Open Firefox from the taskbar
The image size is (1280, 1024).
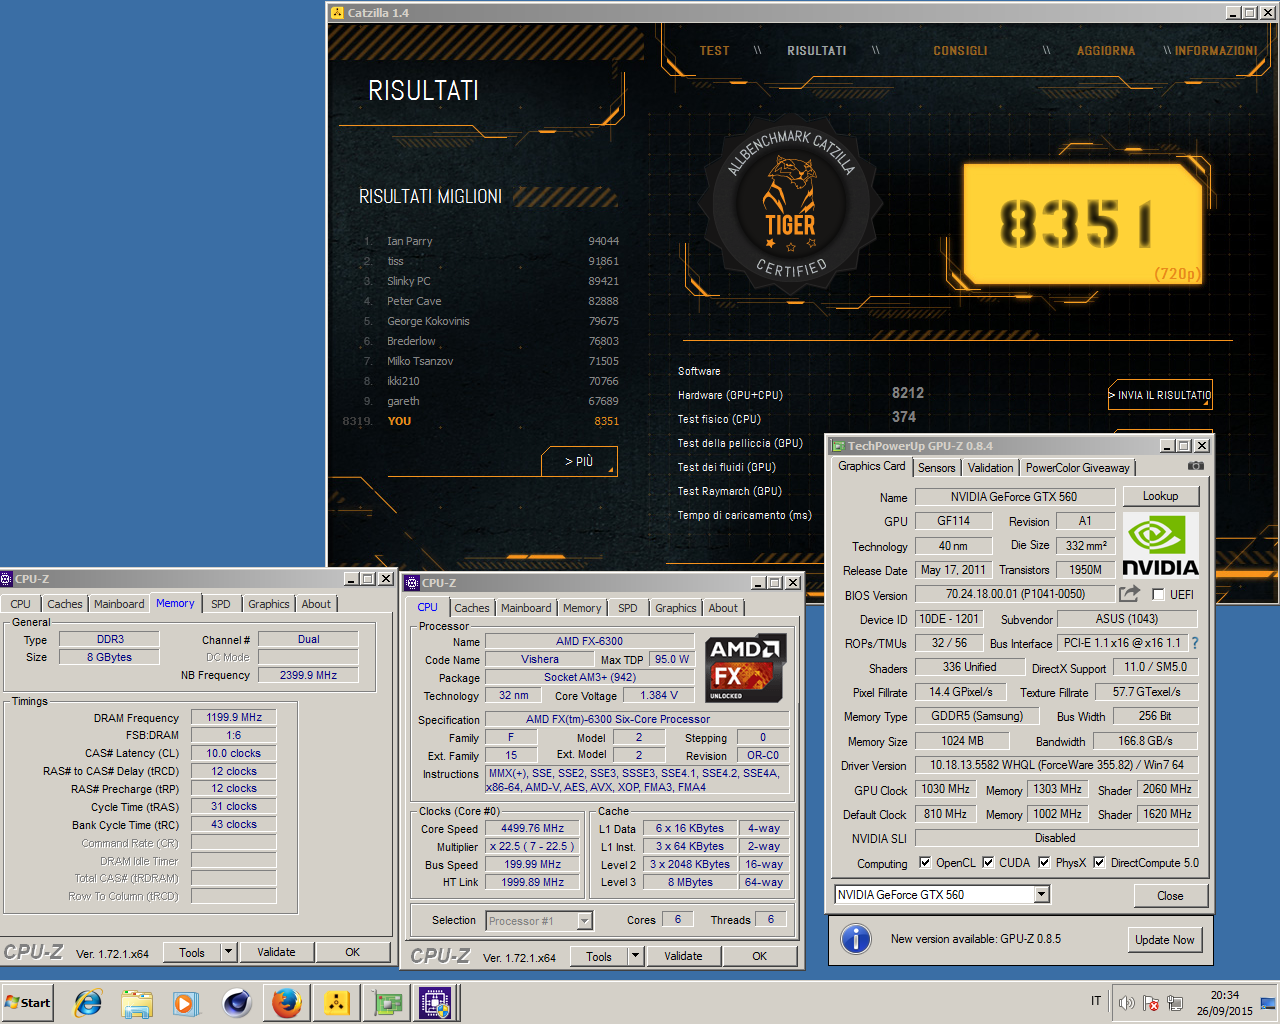click(x=287, y=1002)
